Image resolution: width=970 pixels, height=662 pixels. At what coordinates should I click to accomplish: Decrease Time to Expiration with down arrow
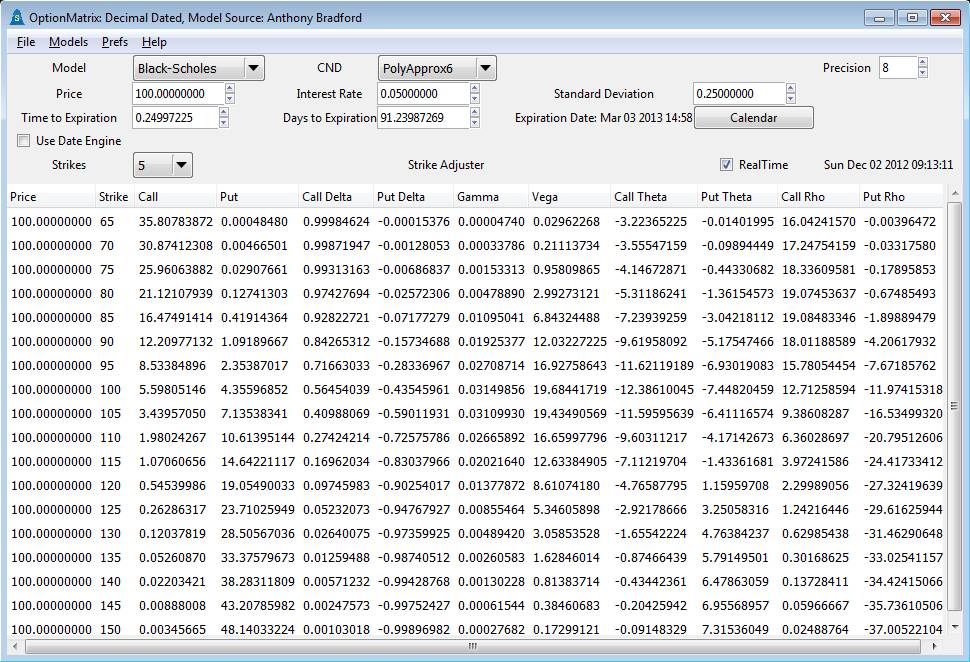coord(225,123)
